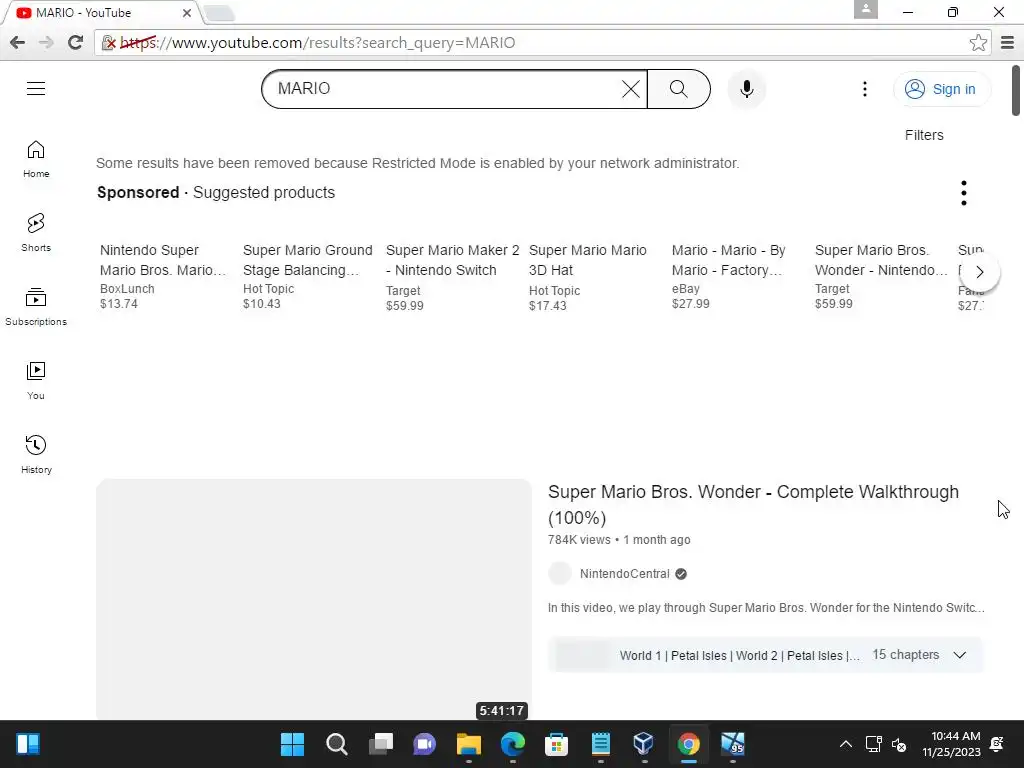
Task: Open the Chat app on taskbar
Action: tap(424, 744)
